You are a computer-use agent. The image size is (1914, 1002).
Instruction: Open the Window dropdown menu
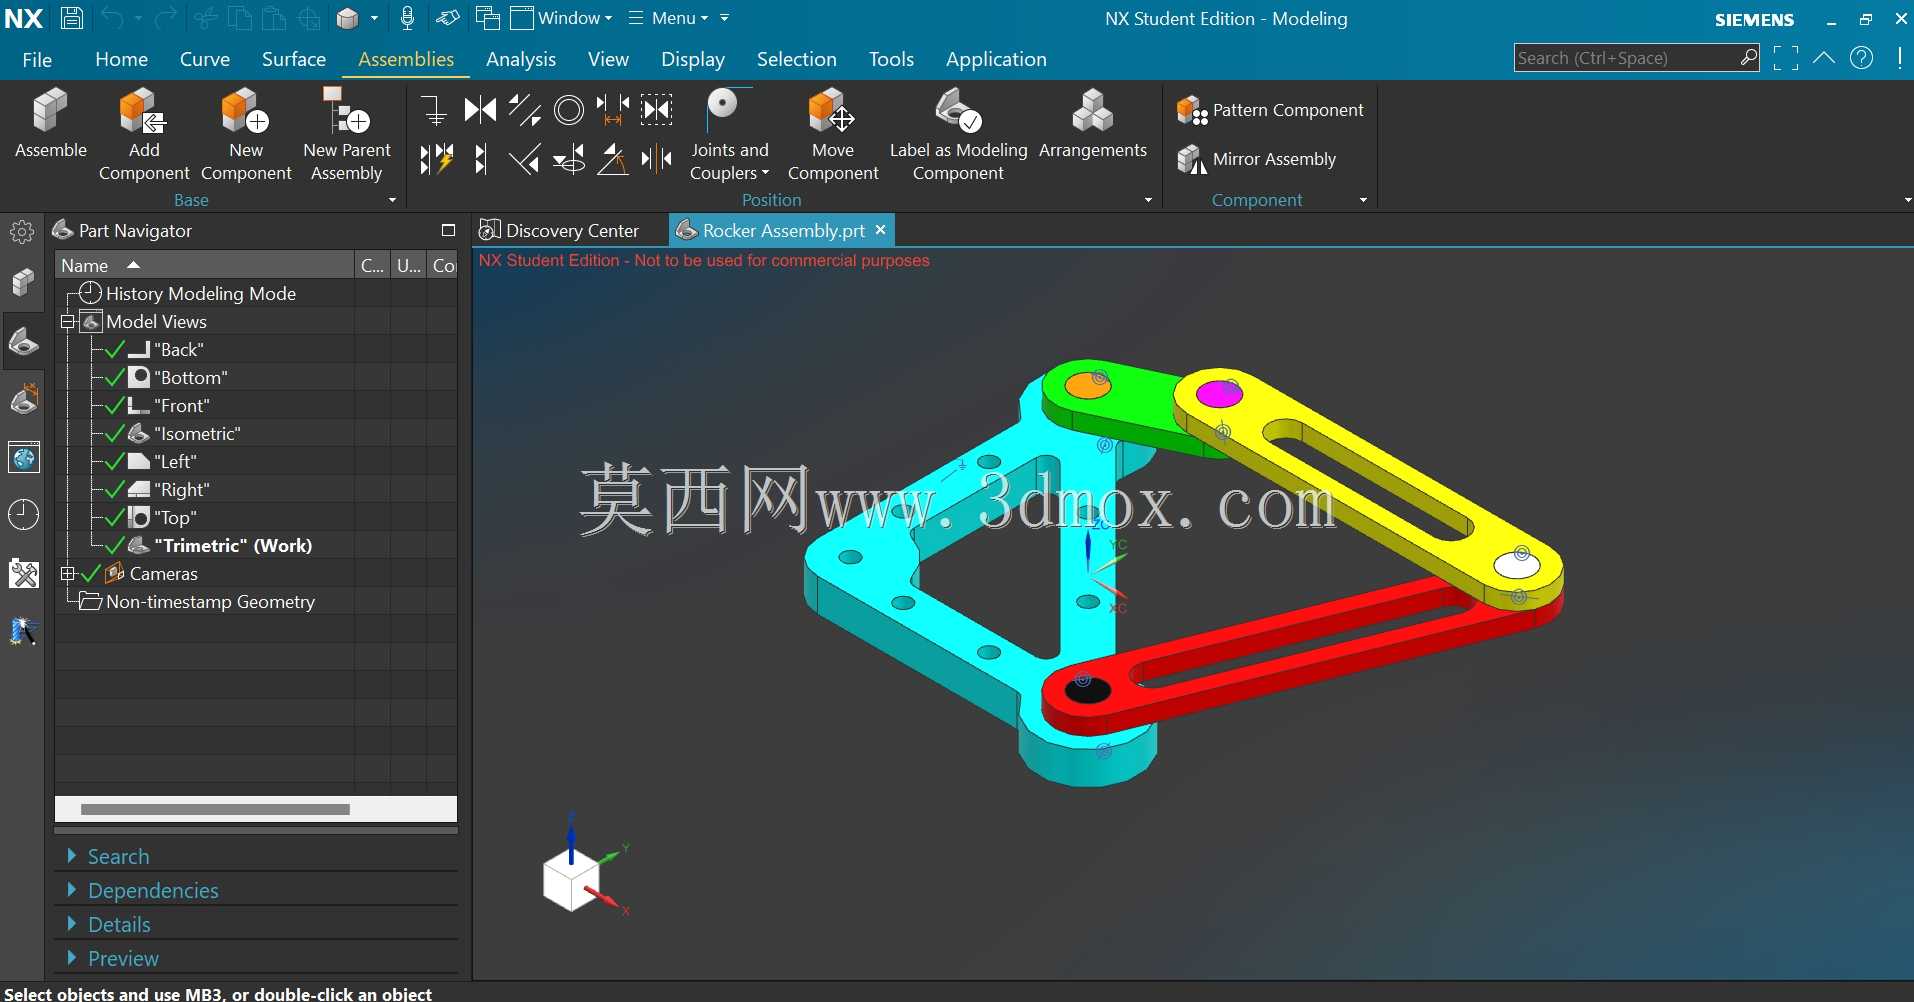pos(561,18)
